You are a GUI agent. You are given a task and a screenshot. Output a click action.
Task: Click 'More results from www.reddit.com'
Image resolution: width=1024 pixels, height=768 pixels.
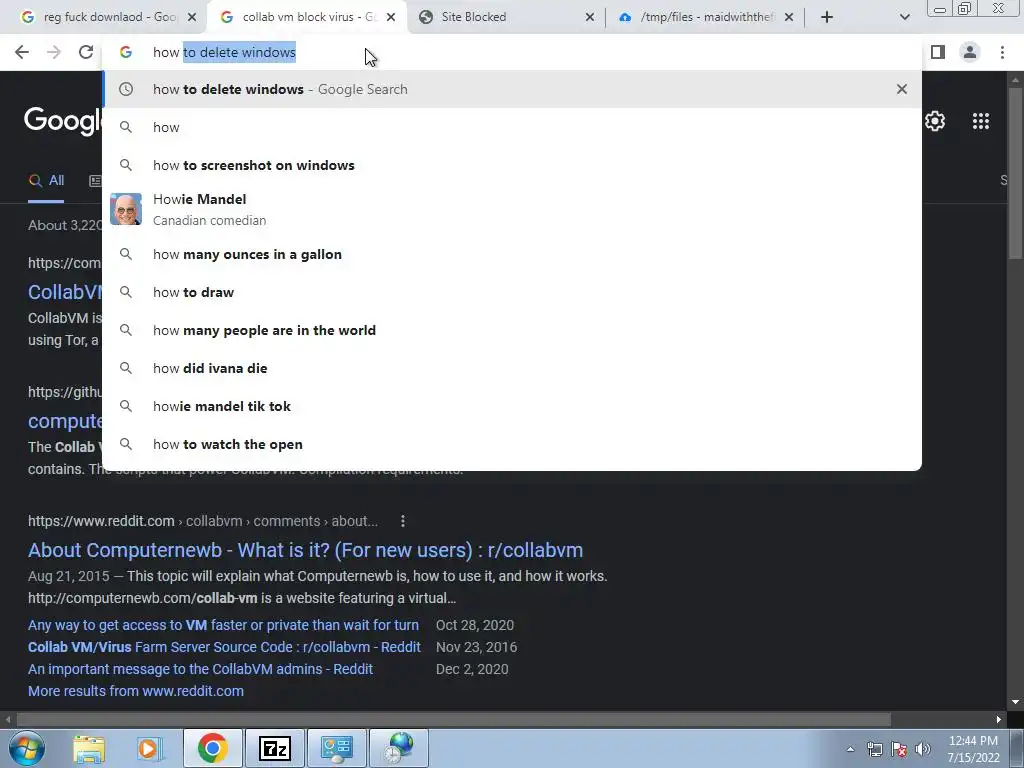pos(136,691)
